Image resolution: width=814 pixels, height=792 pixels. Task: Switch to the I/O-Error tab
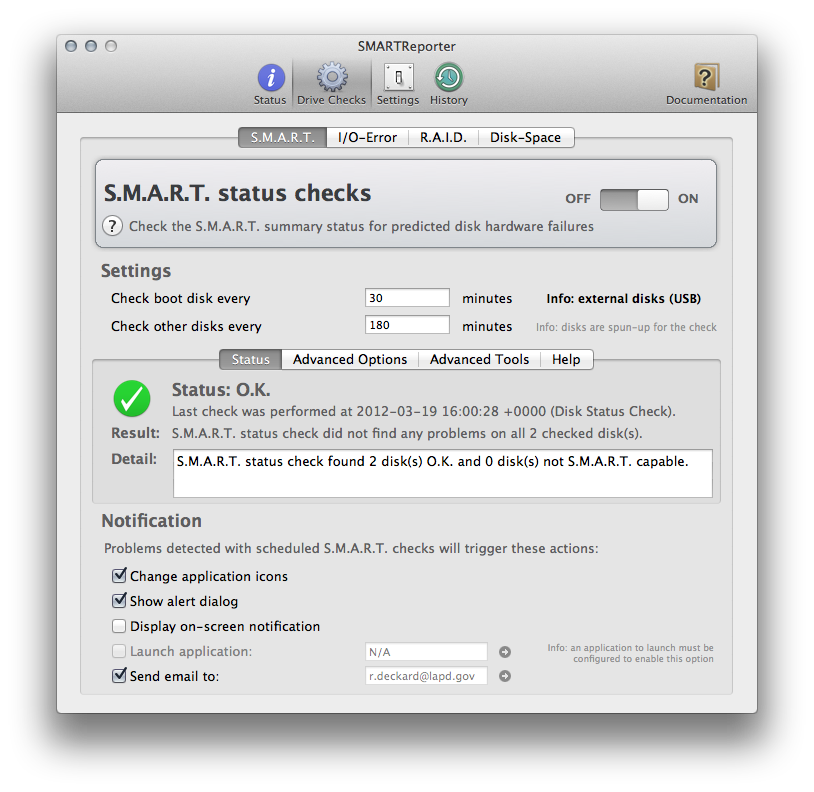(367, 138)
